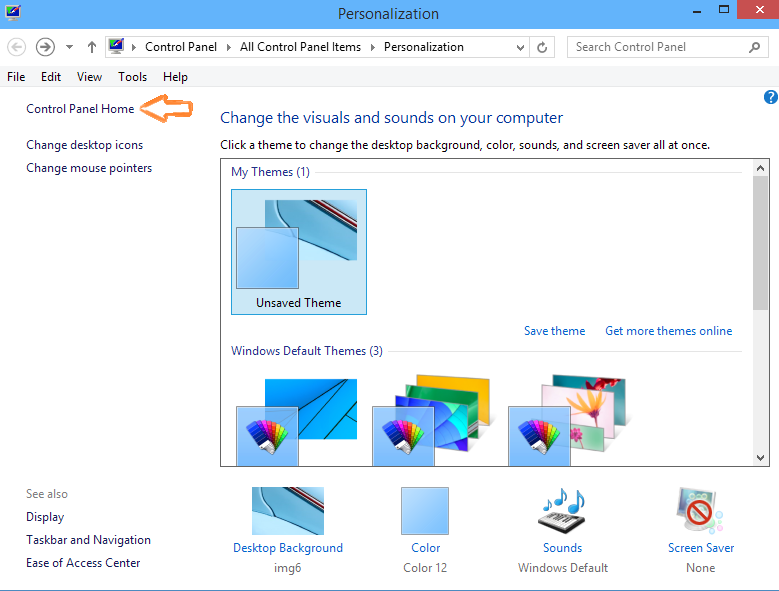Open the Color swatch icon
779x591 pixels.
click(x=425, y=511)
